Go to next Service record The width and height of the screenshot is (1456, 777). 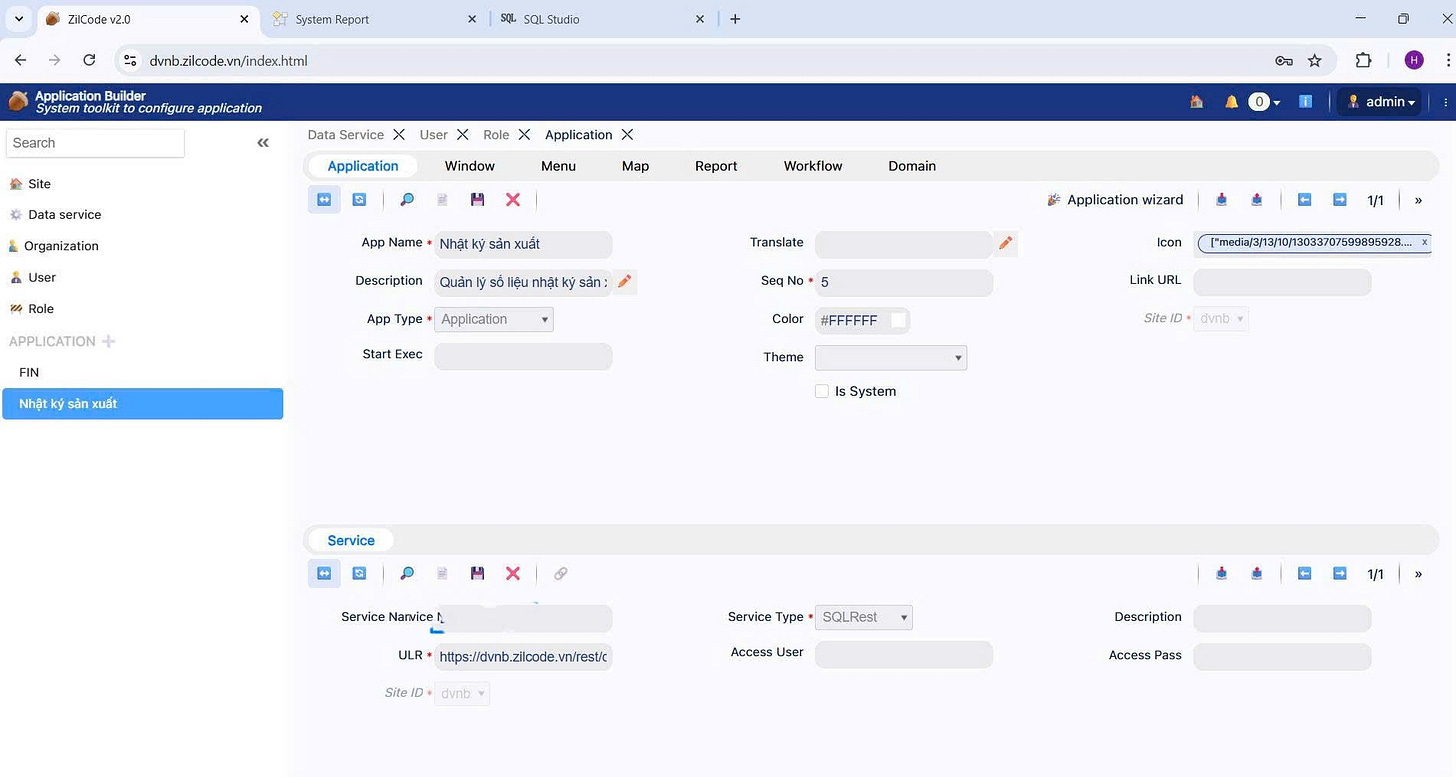[x=1340, y=574]
